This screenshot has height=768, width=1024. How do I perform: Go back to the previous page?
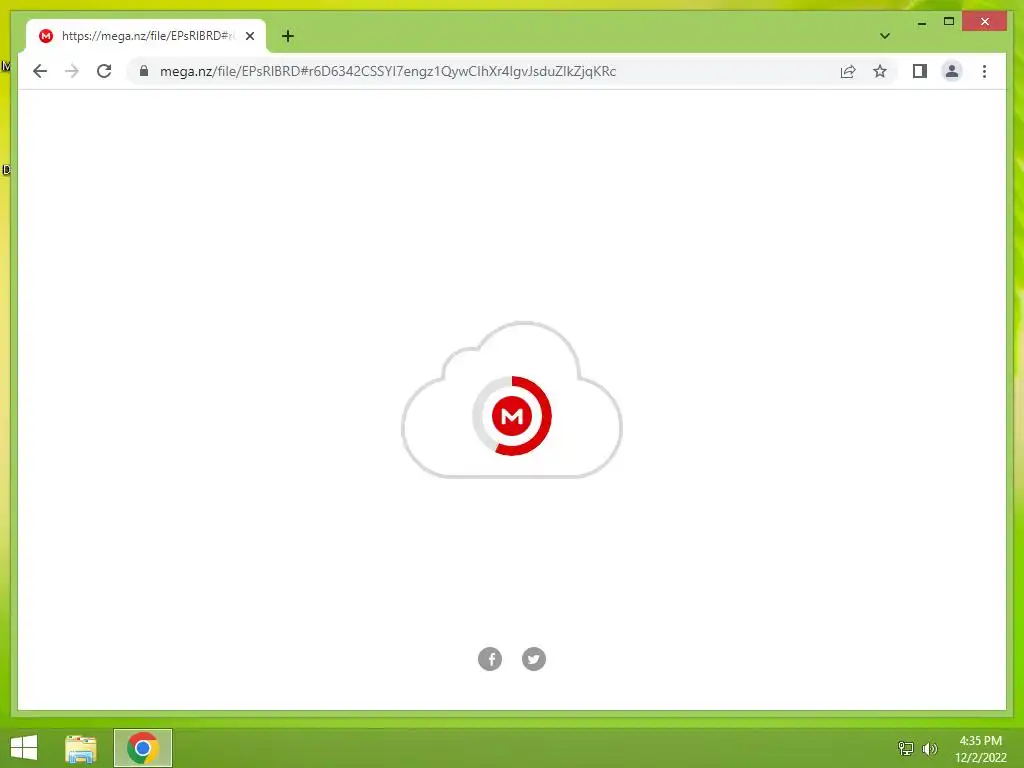(40, 71)
